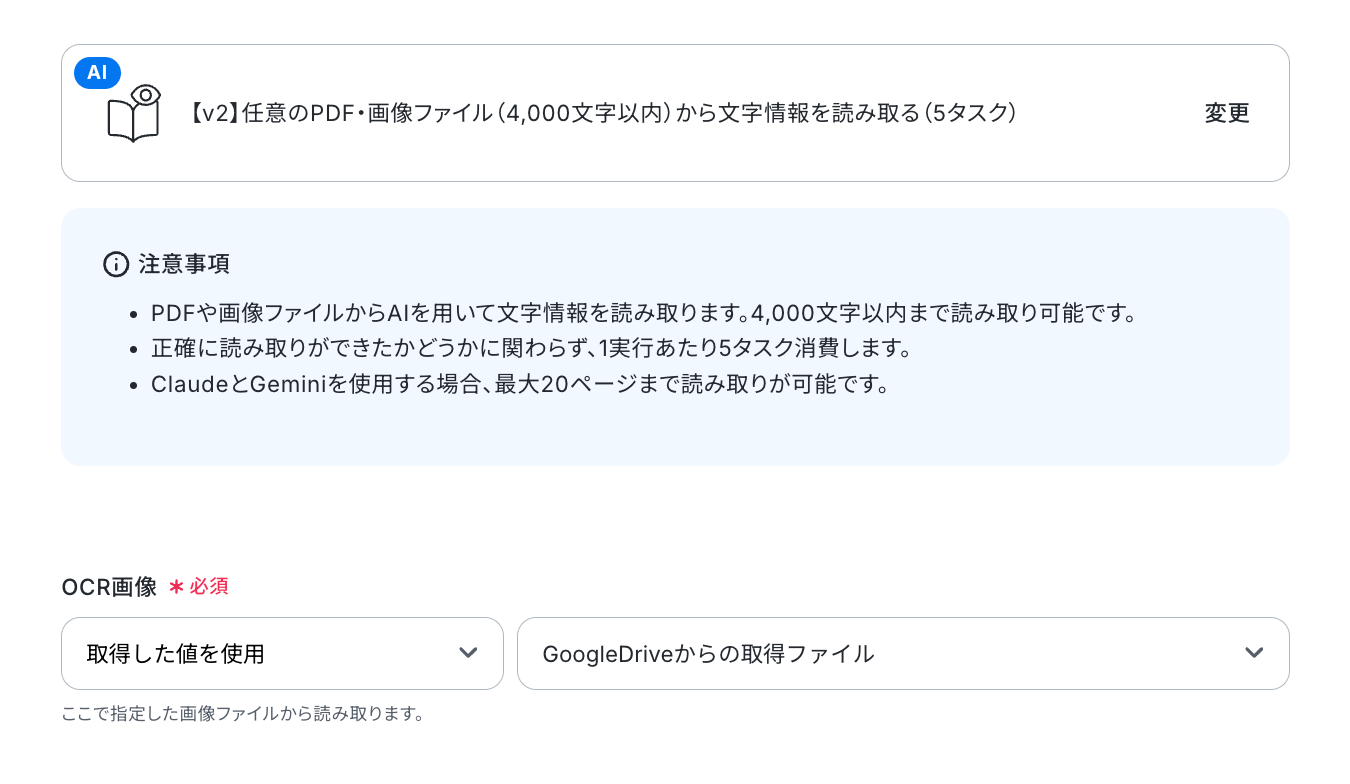This screenshot has width=1350, height=784.
Task: Click the info circle icon beside 注意事項
Action: pos(116,264)
